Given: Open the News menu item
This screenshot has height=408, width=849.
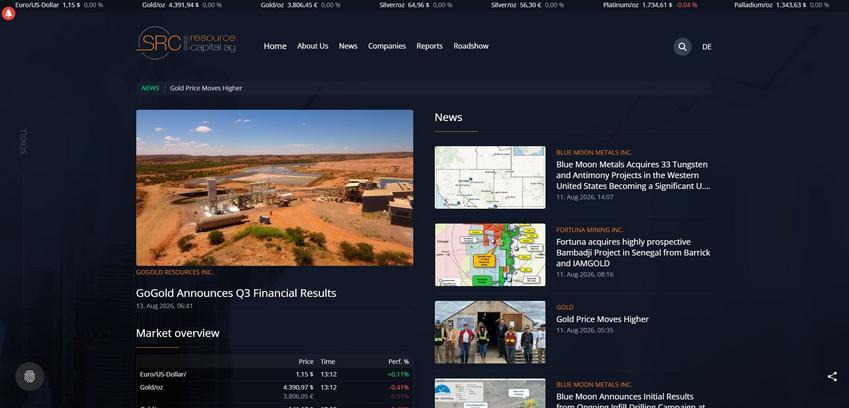Looking at the screenshot, I should (x=348, y=46).
